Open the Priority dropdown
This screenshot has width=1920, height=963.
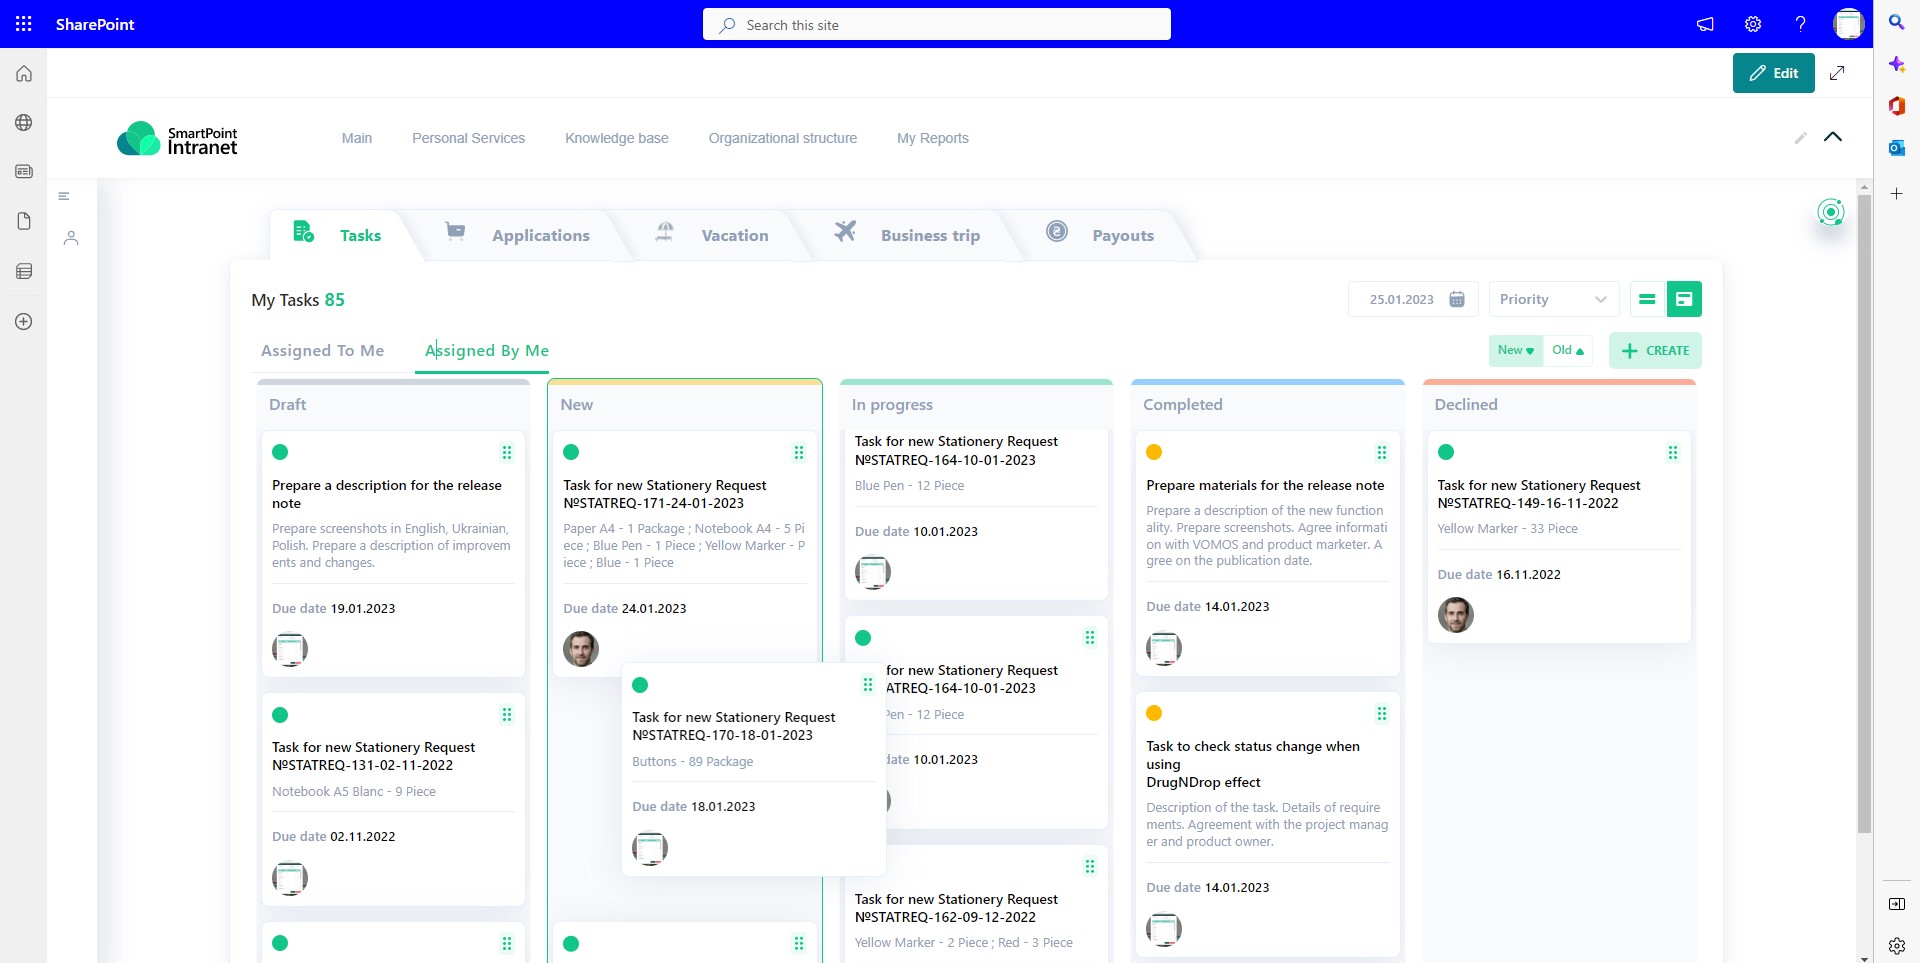tap(1553, 299)
